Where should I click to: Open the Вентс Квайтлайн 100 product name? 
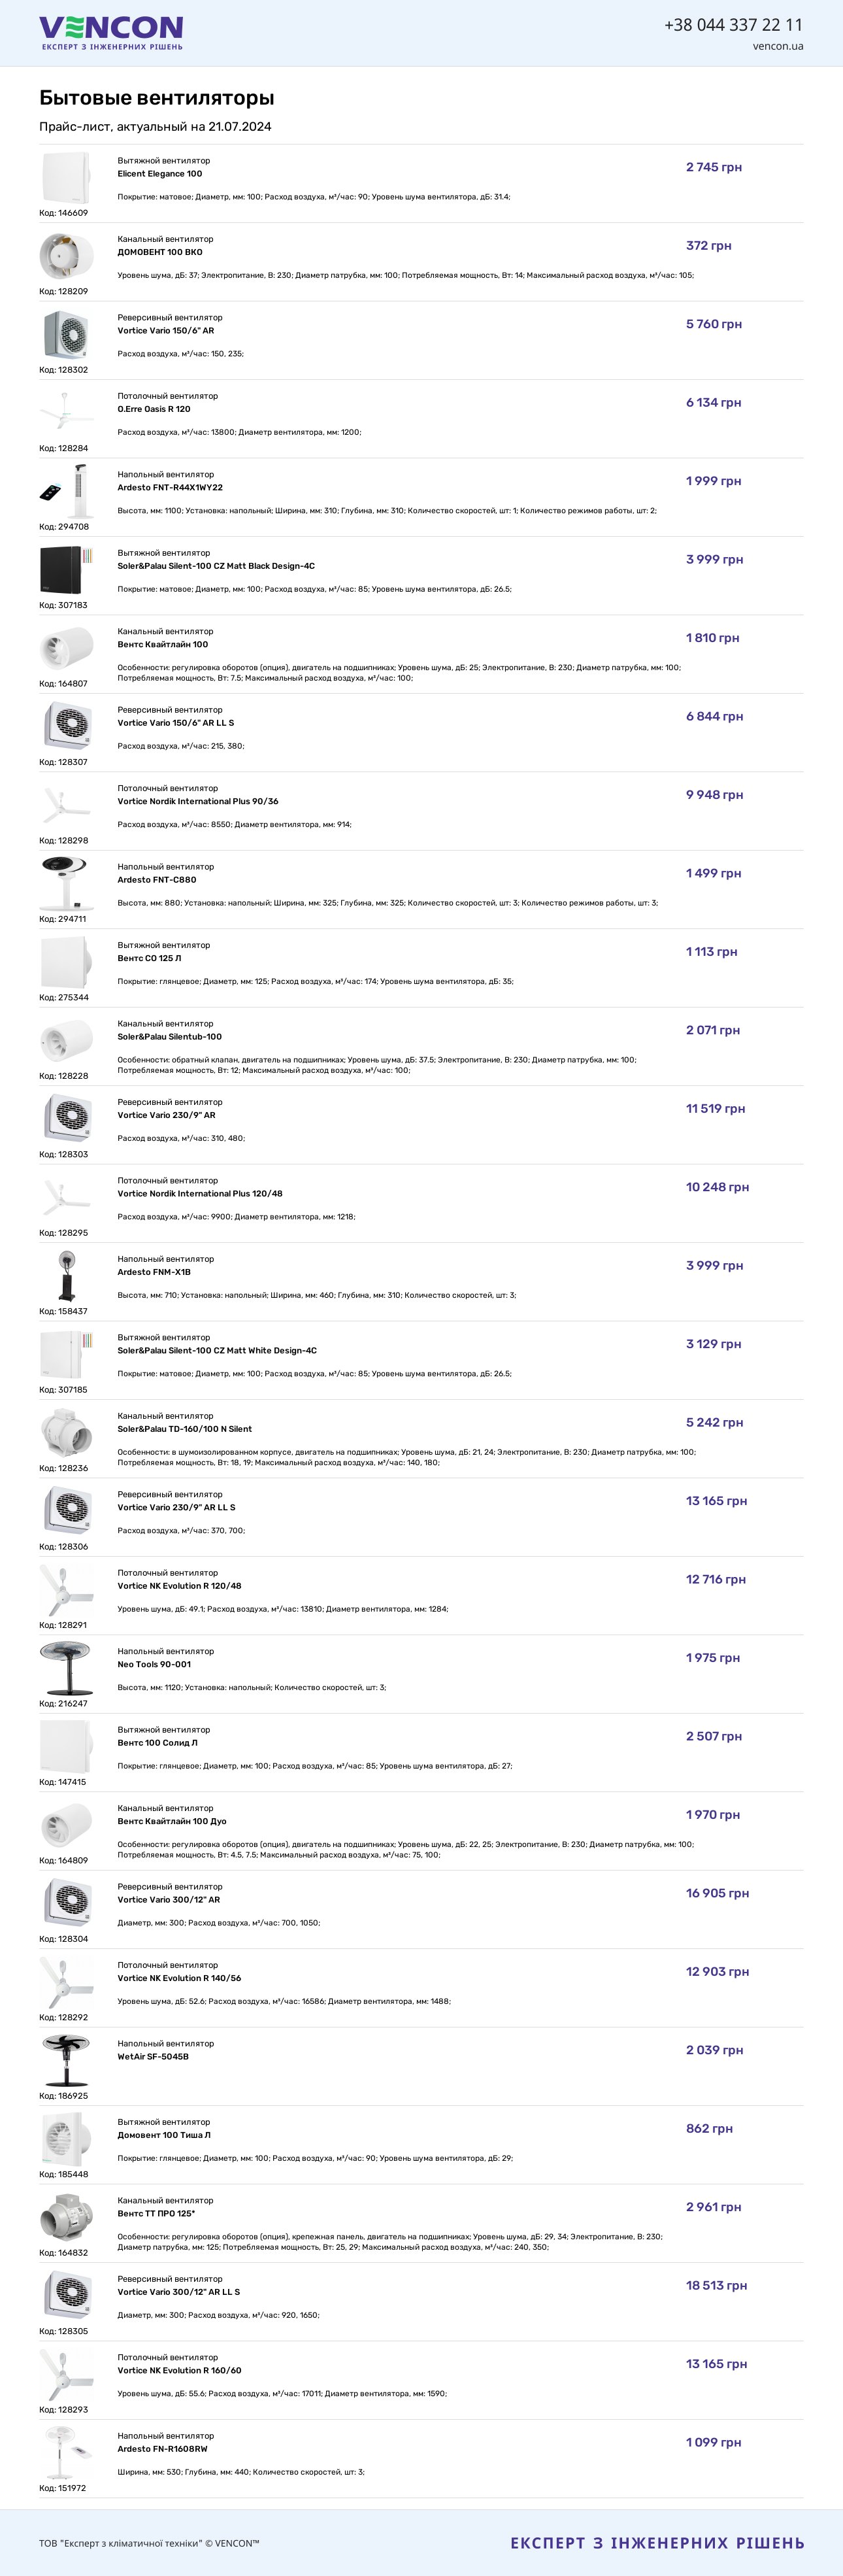tap(163, 645)
